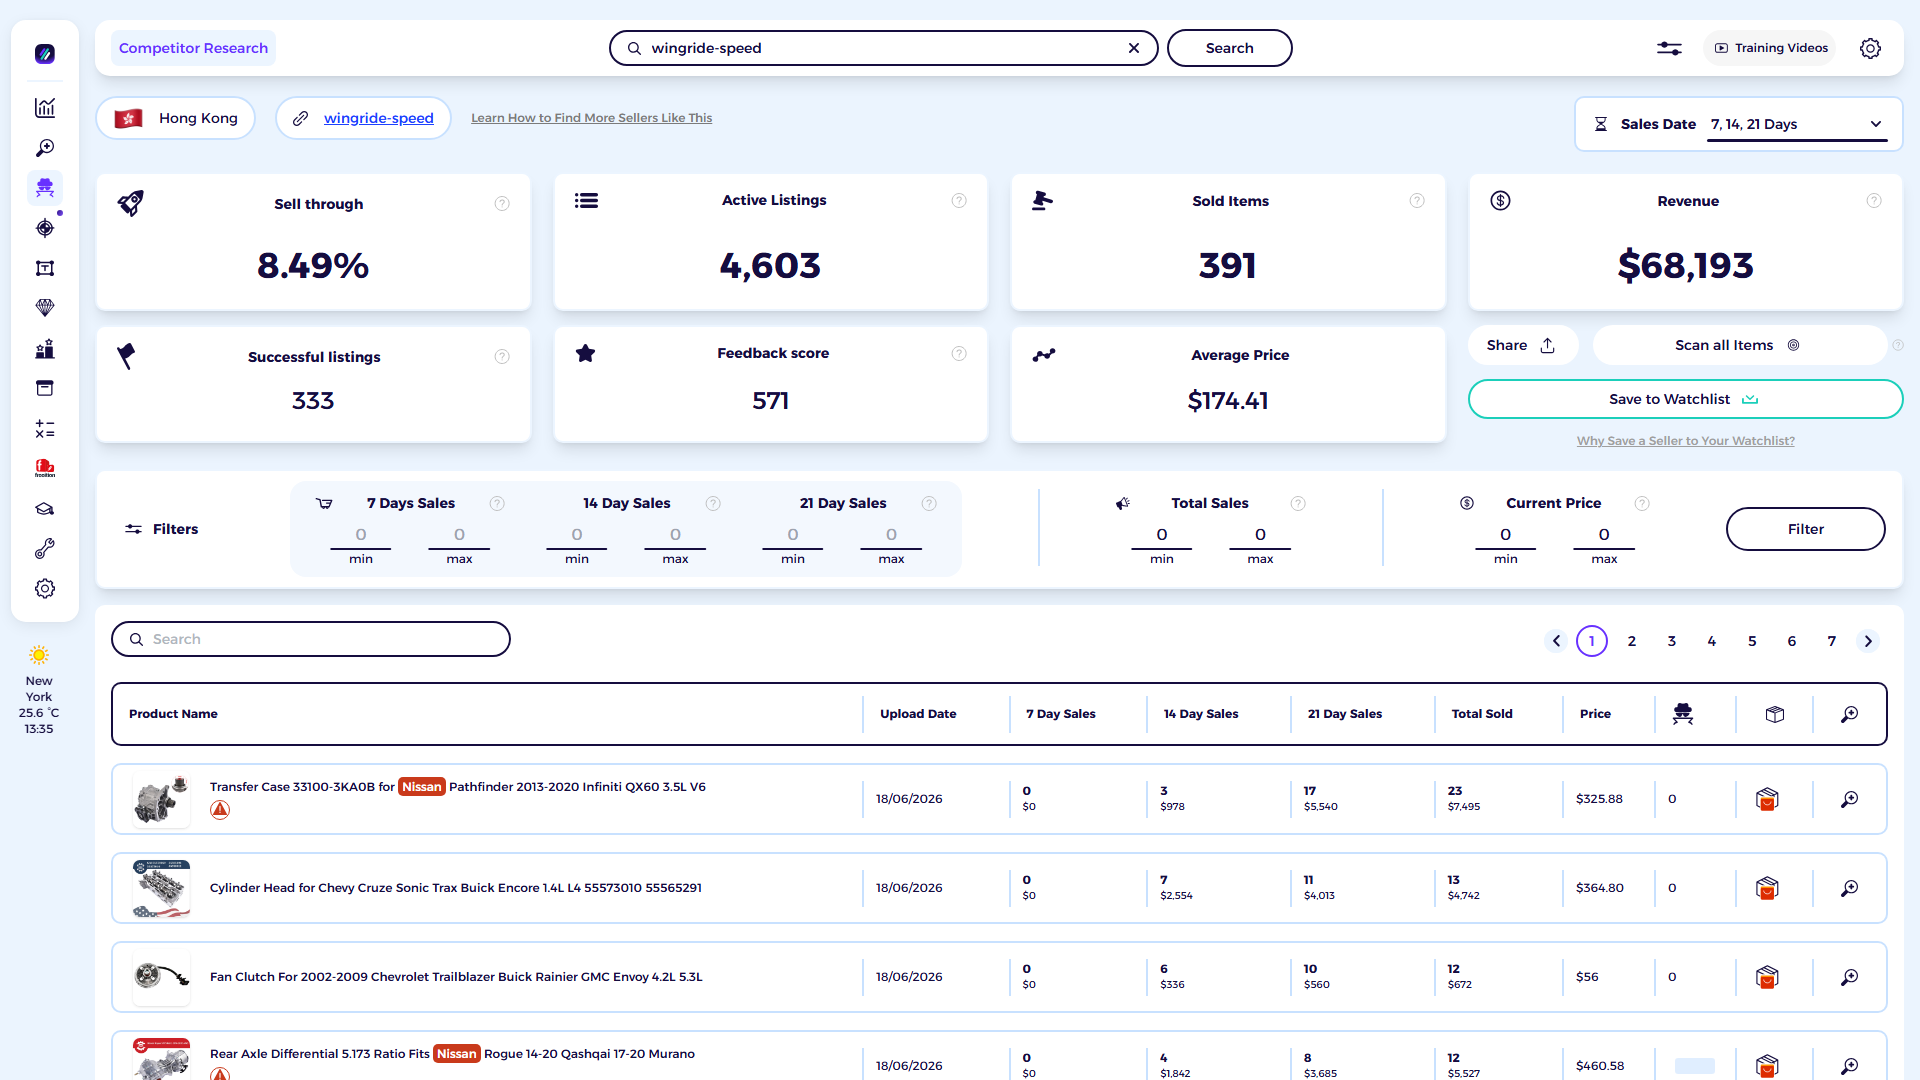Expand Sales Date 7, 14, 21 Days dropdown

pyautogui.click(x=1797, y=124)
